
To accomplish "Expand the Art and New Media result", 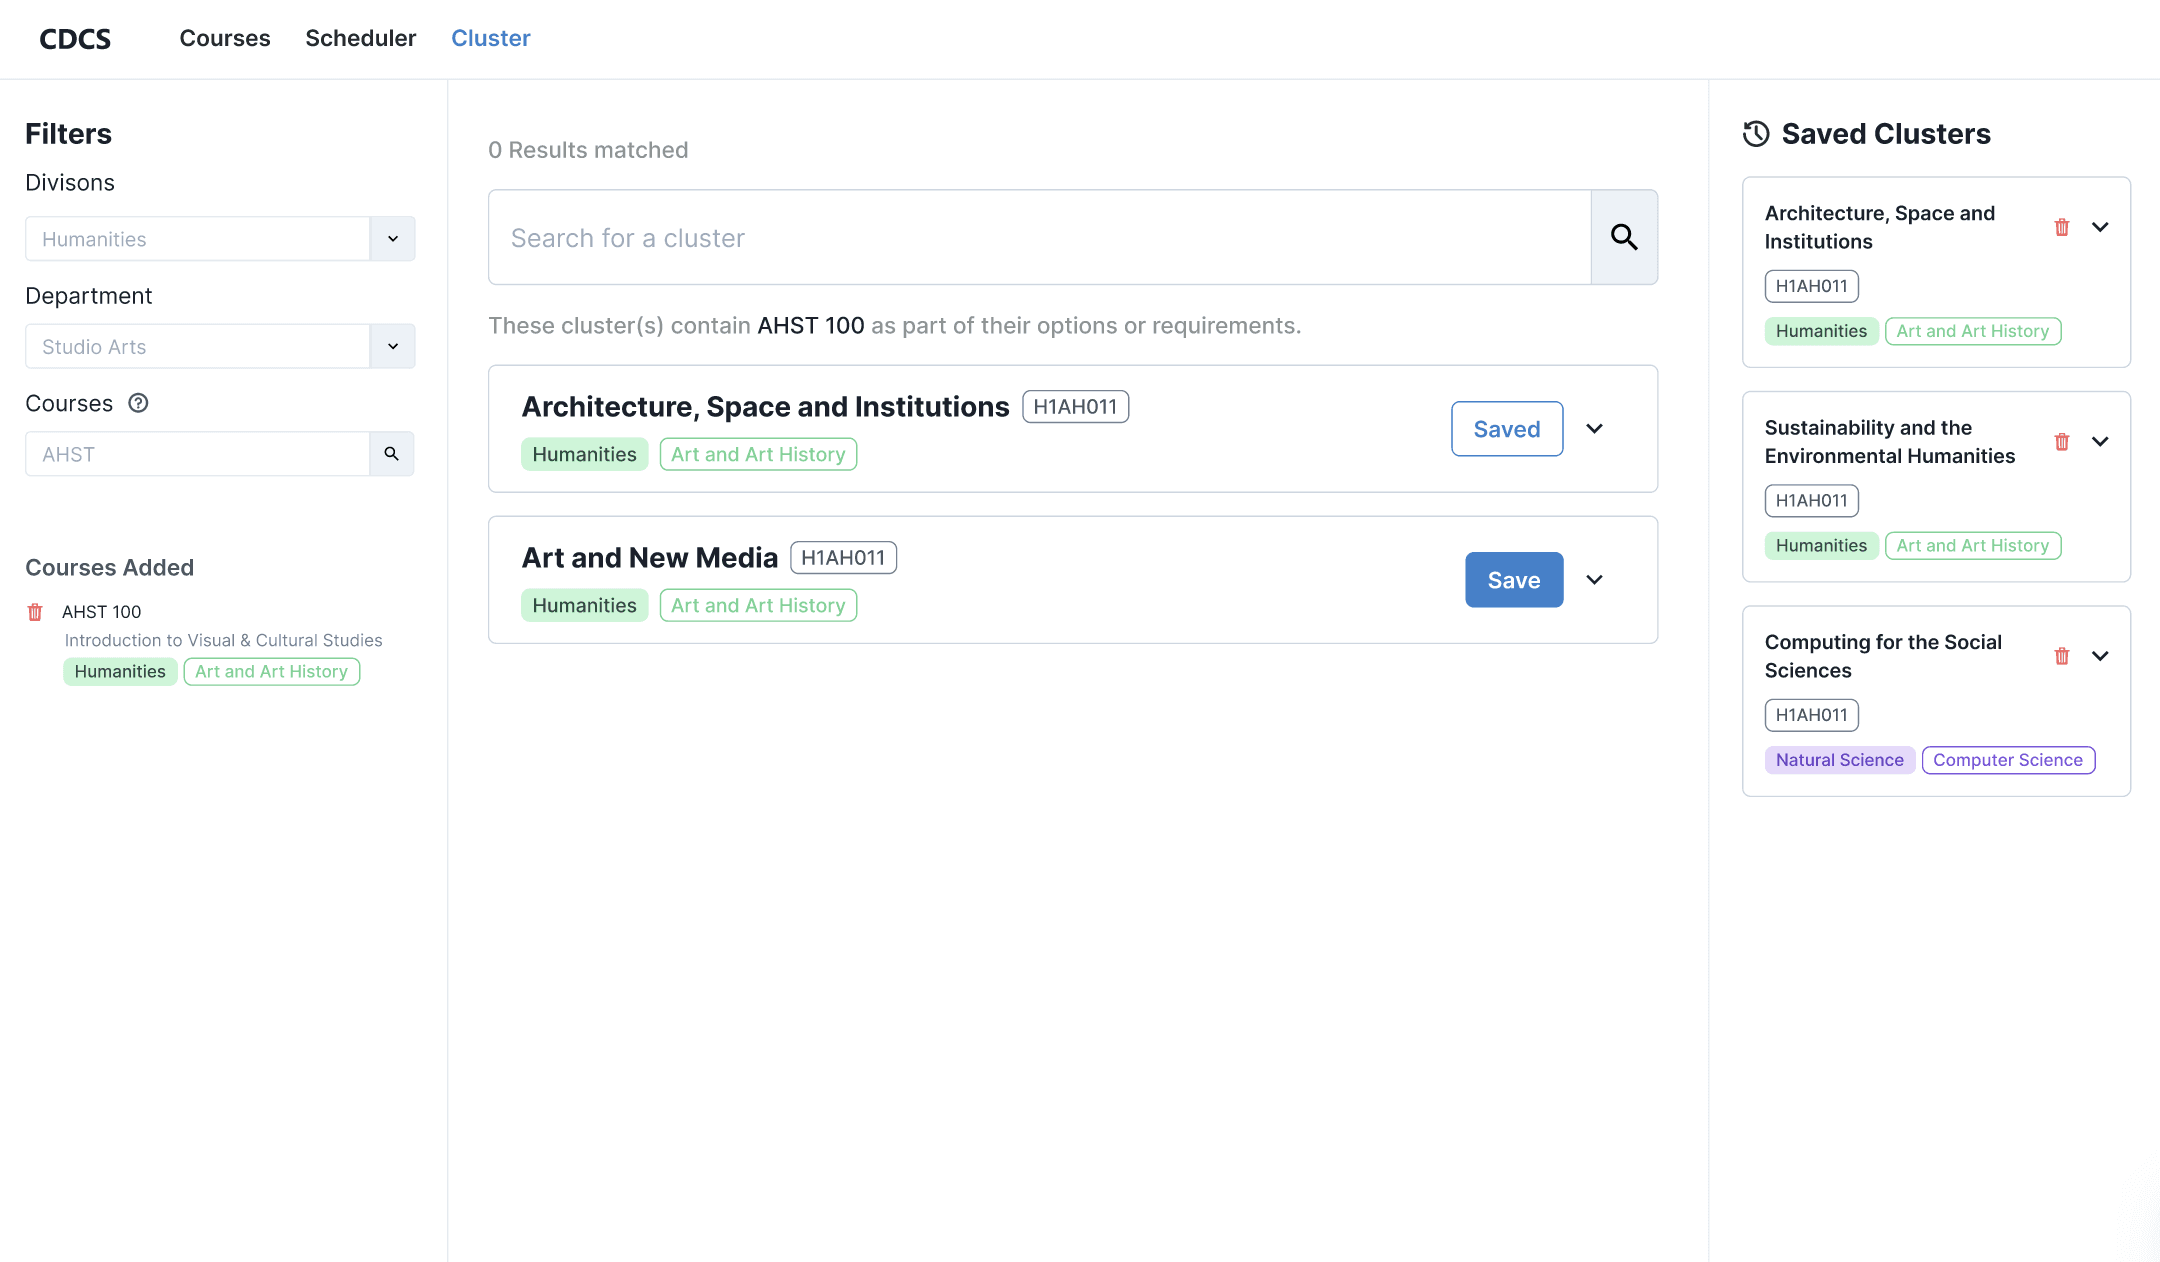I will pos(1595,580).
